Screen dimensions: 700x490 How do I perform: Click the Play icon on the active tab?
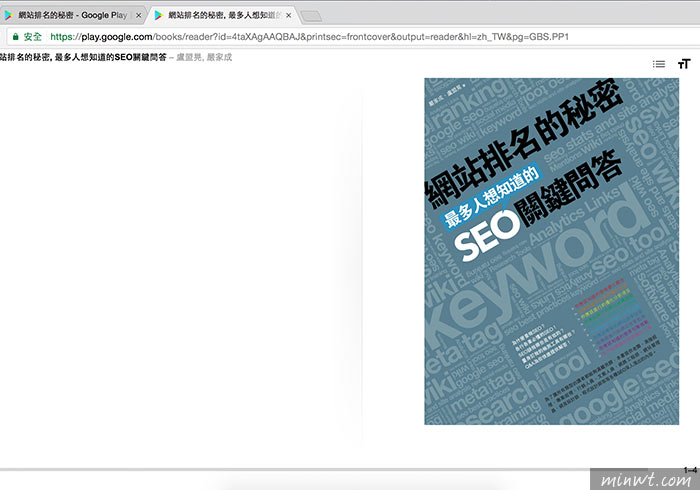[x=158, y=15]
